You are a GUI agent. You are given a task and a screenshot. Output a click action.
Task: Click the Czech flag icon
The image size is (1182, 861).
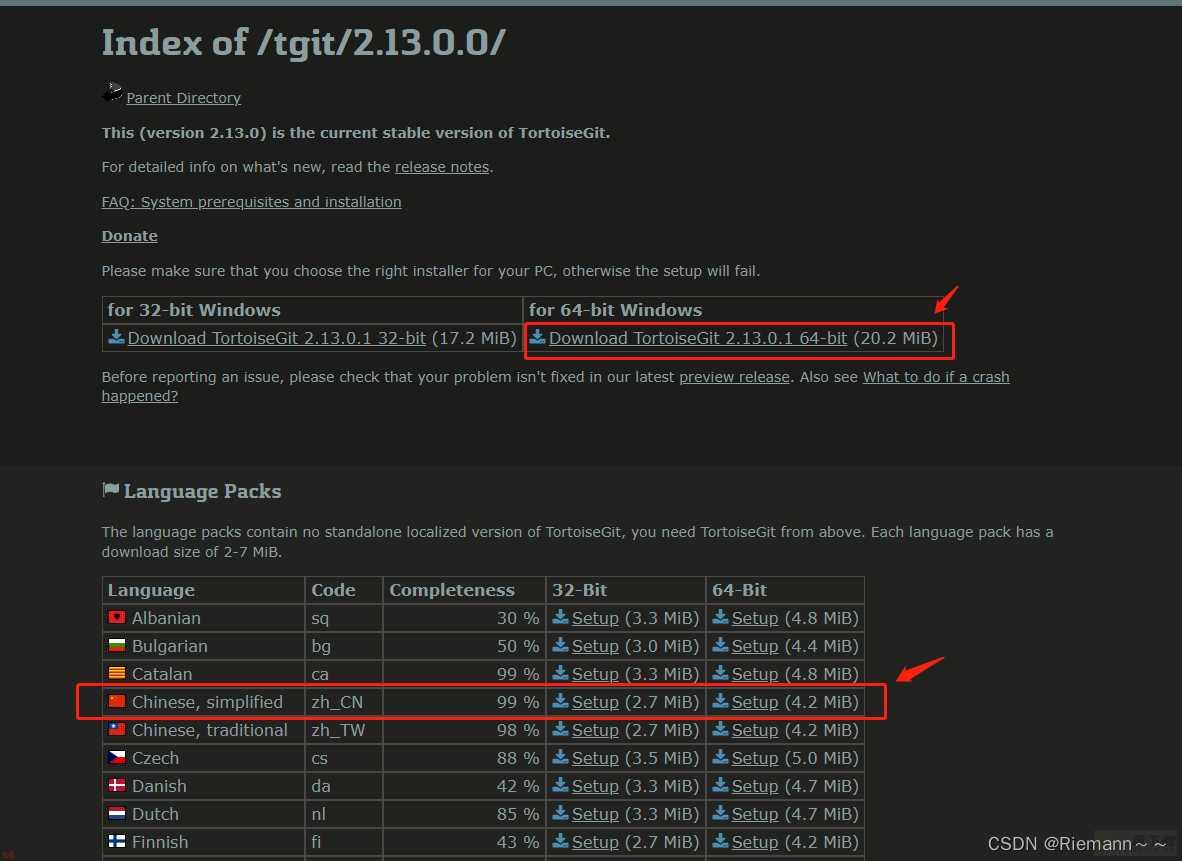coord(117,757)
